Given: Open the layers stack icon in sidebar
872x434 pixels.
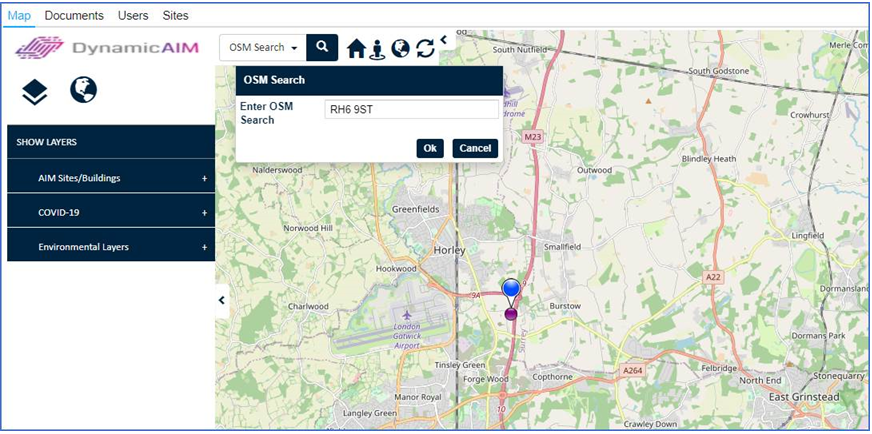Looking at the screenshot, I should click(x=35, y=91).
